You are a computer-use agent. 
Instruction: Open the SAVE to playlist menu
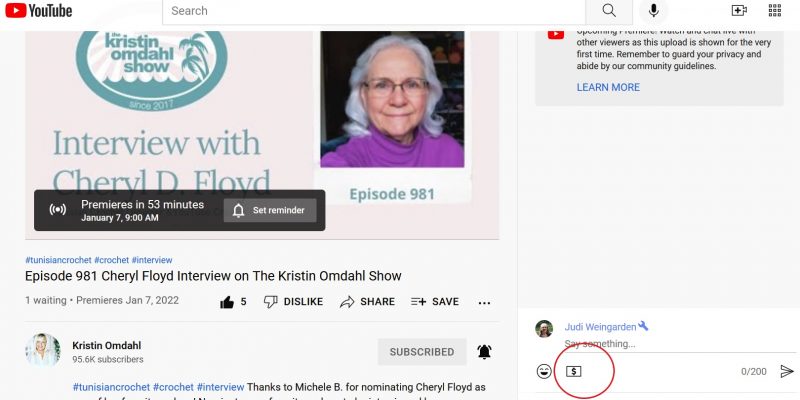pyautogui.click(x=435, y=302)
